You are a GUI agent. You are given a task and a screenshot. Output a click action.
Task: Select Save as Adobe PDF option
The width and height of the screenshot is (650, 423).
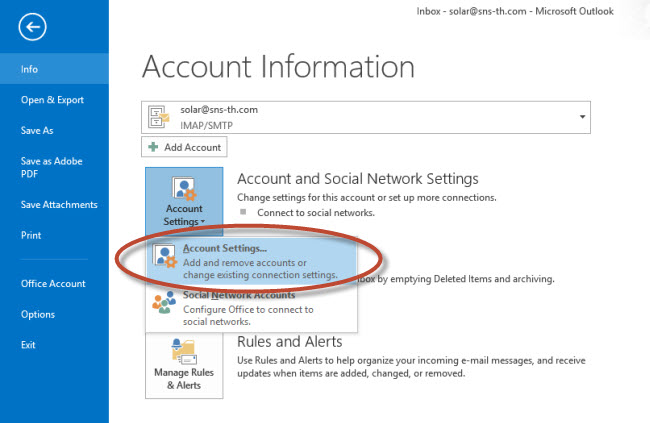pos(54,167)
